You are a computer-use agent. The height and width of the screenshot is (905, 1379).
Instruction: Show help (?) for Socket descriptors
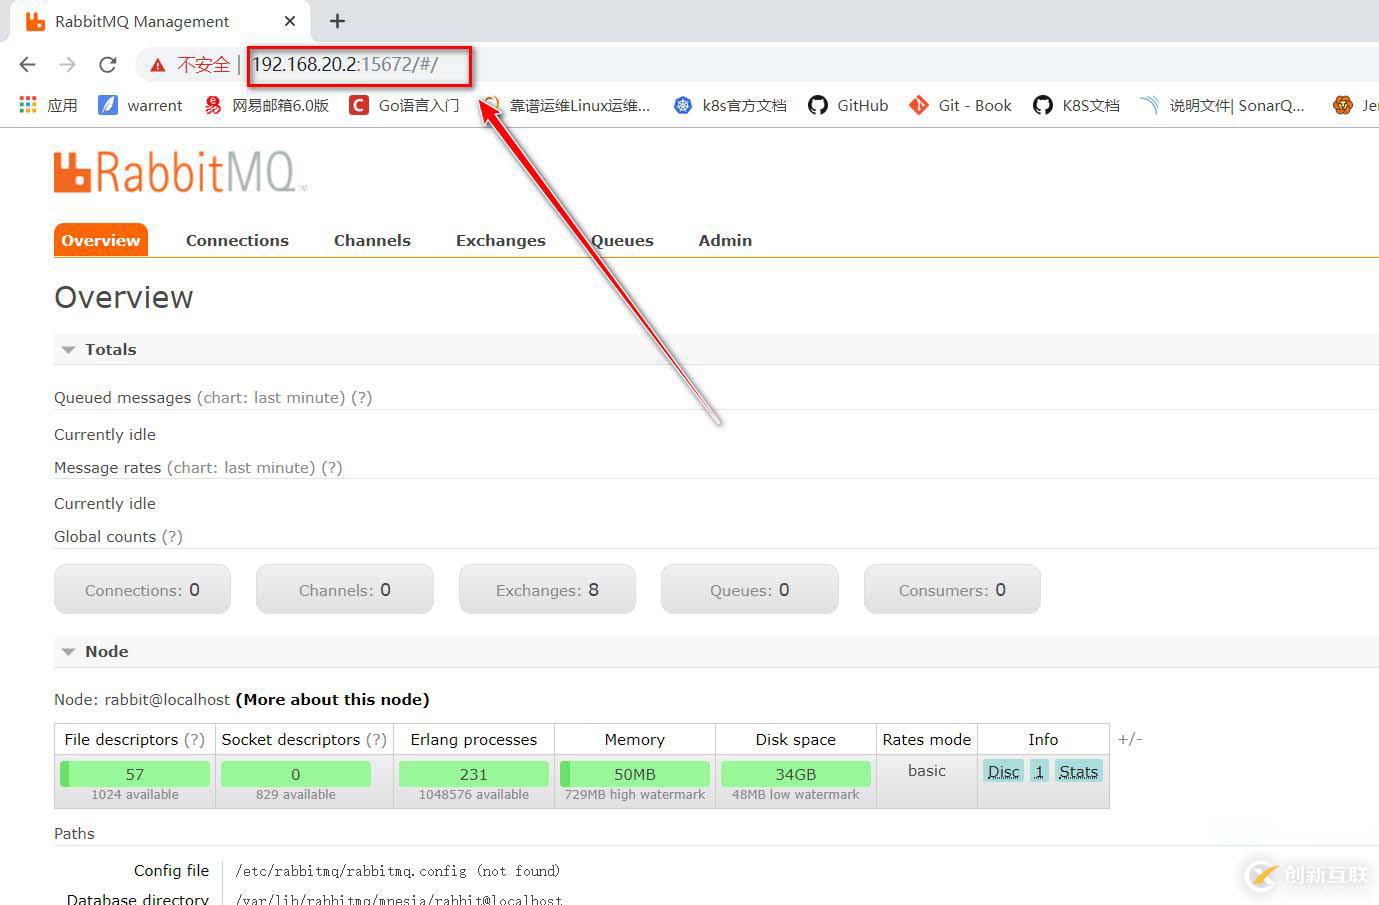click(376, 739)
